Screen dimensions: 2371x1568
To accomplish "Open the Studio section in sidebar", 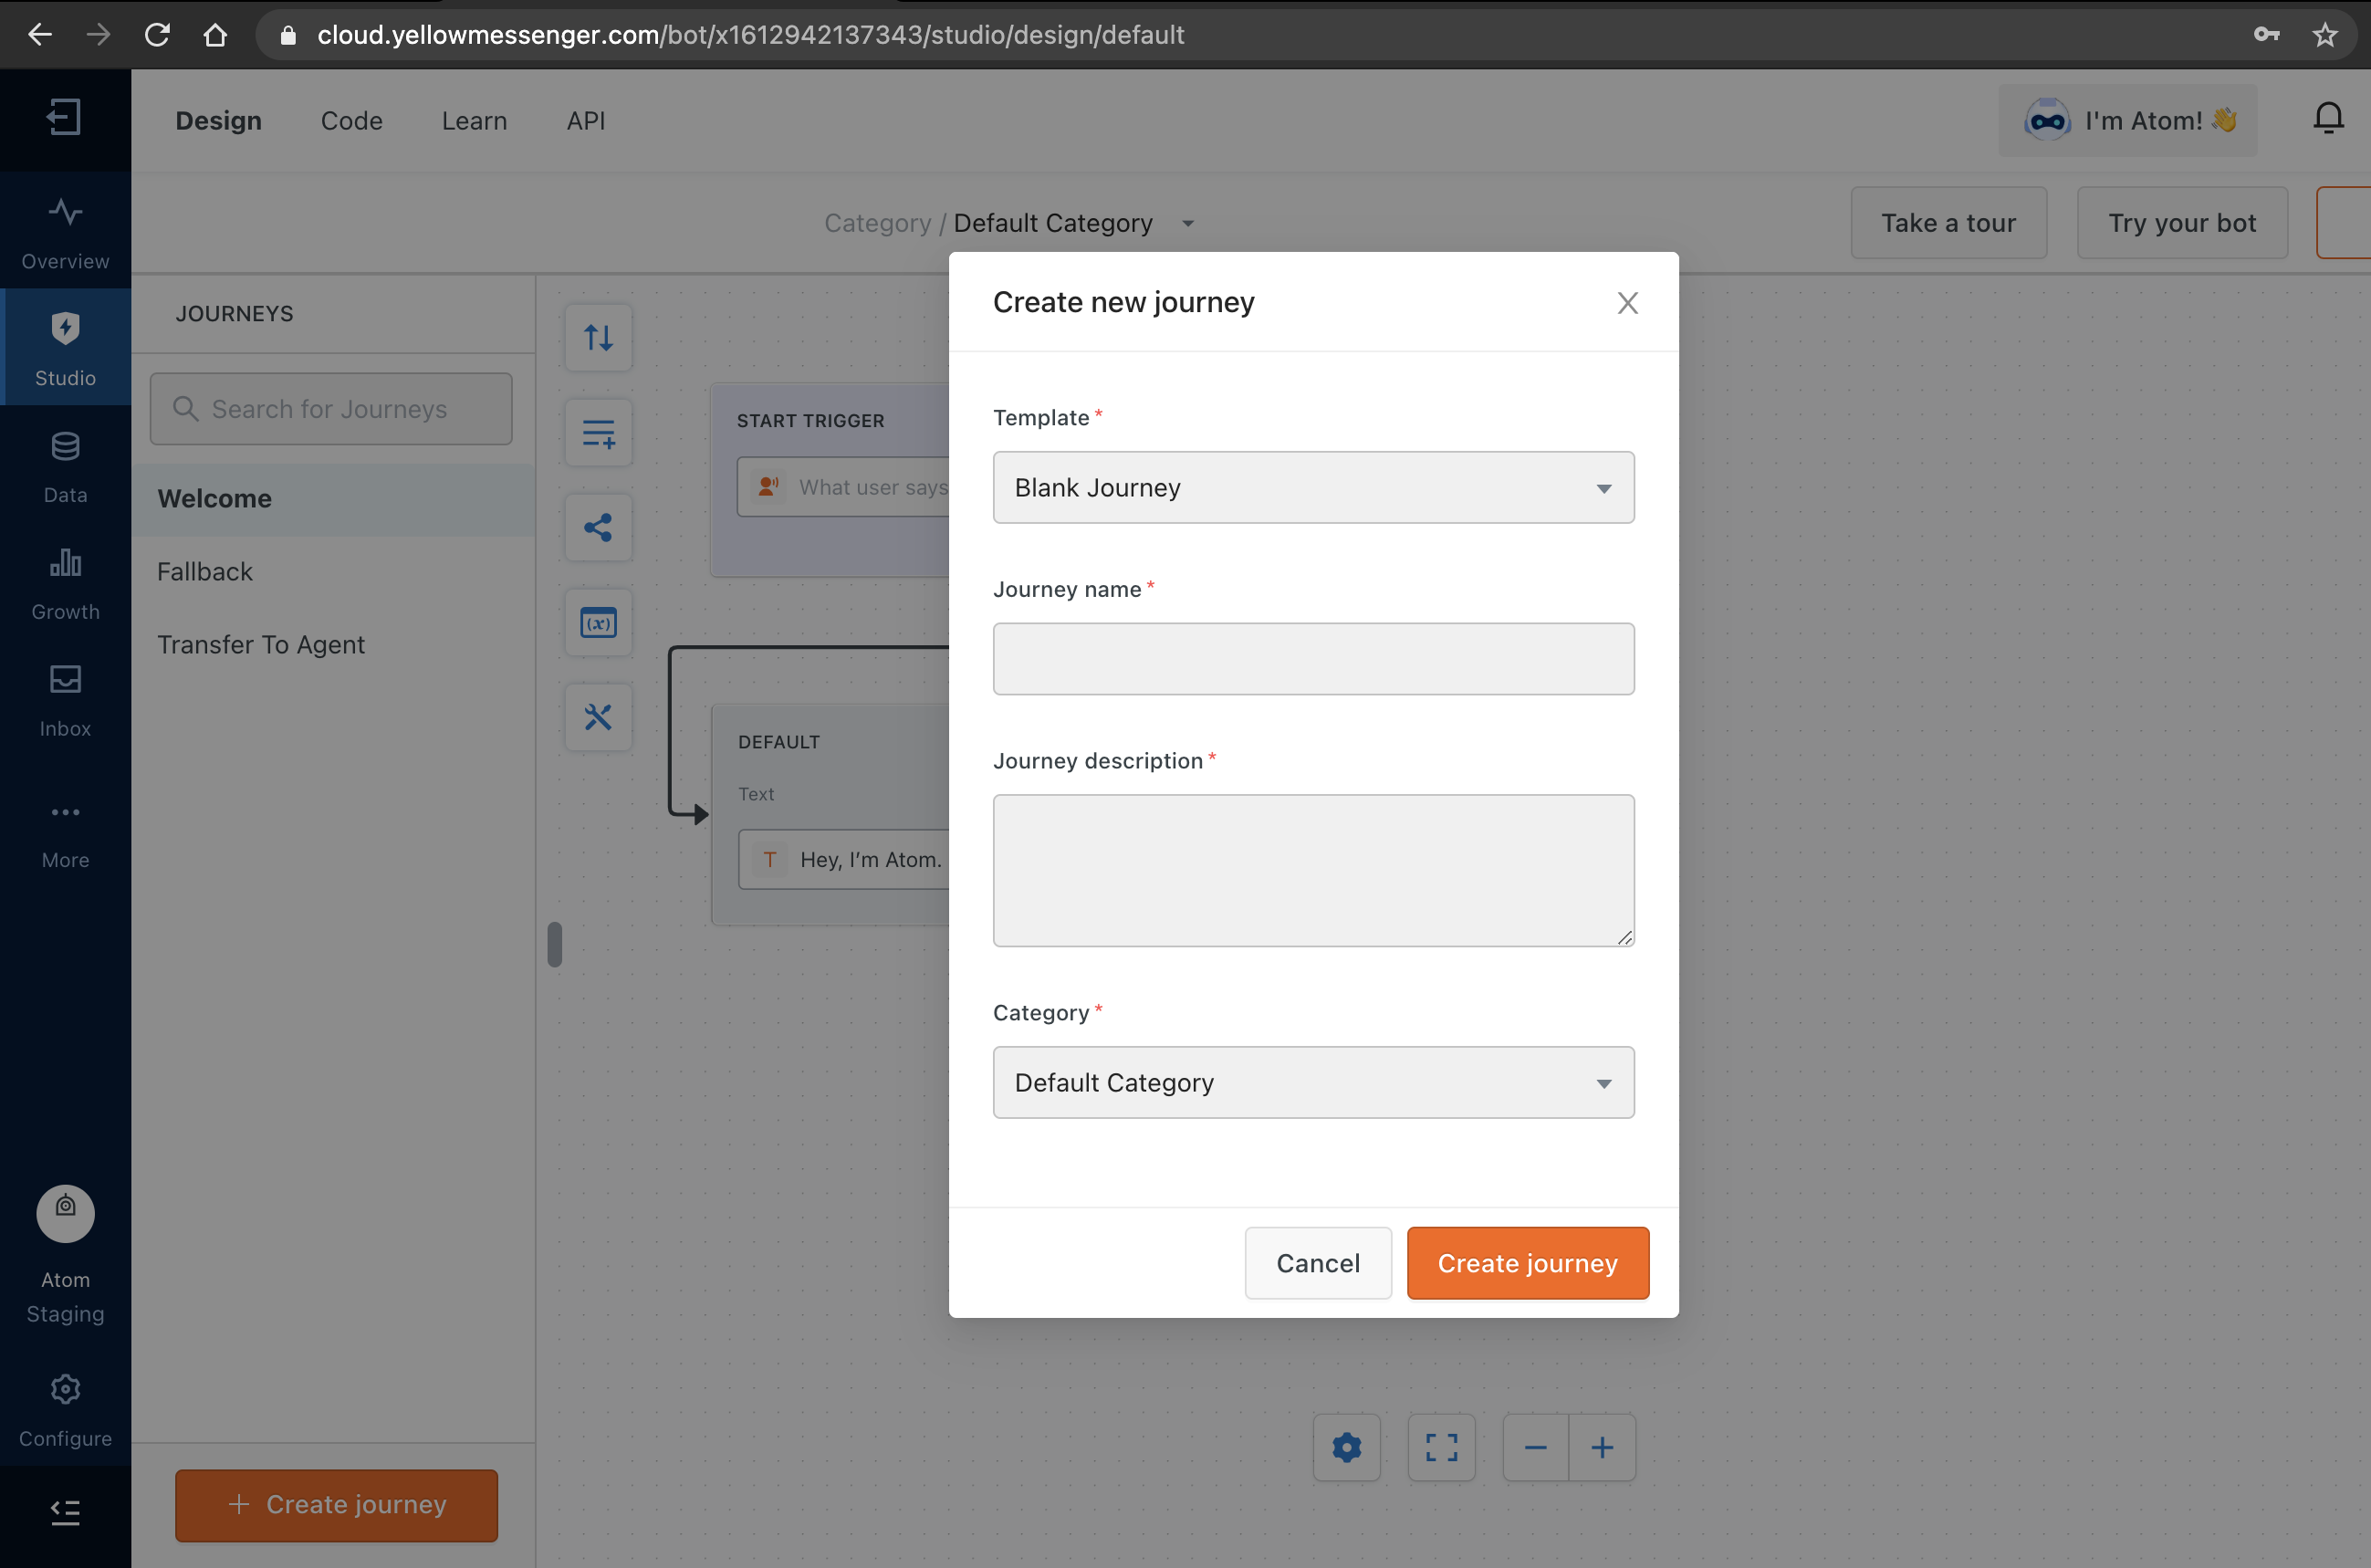I will 65,348.
